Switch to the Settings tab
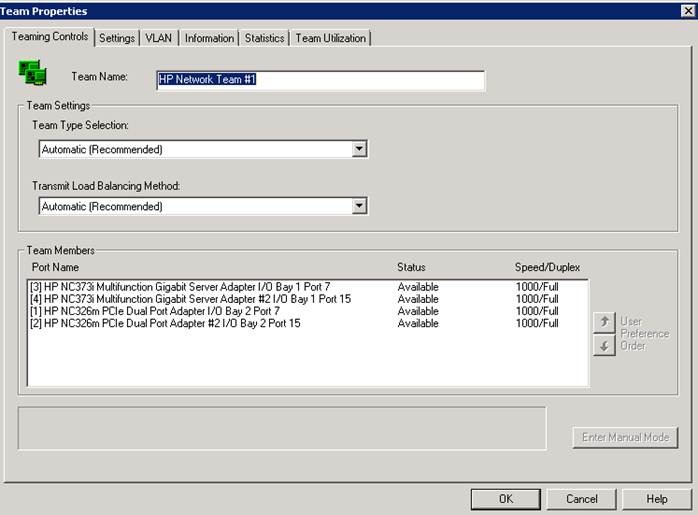Screen dimensions: 698x515 pos(117,38)
